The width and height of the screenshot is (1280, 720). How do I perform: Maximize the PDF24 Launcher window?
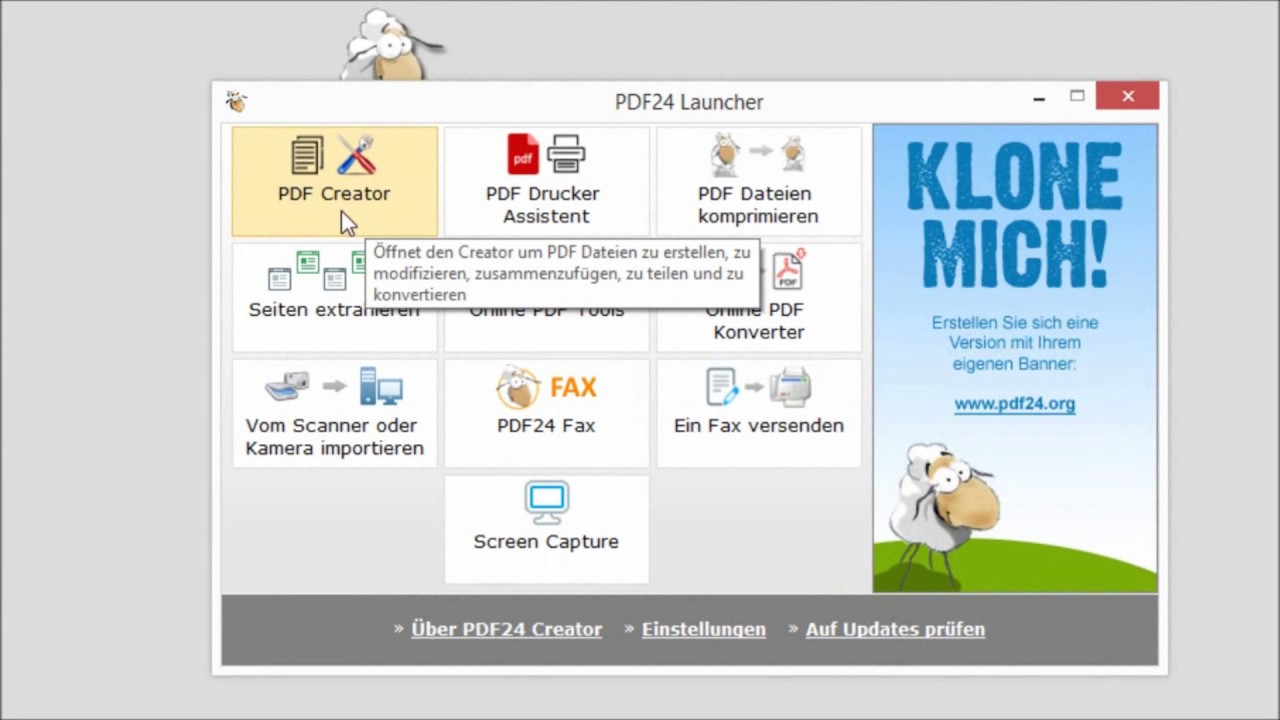1077,96
